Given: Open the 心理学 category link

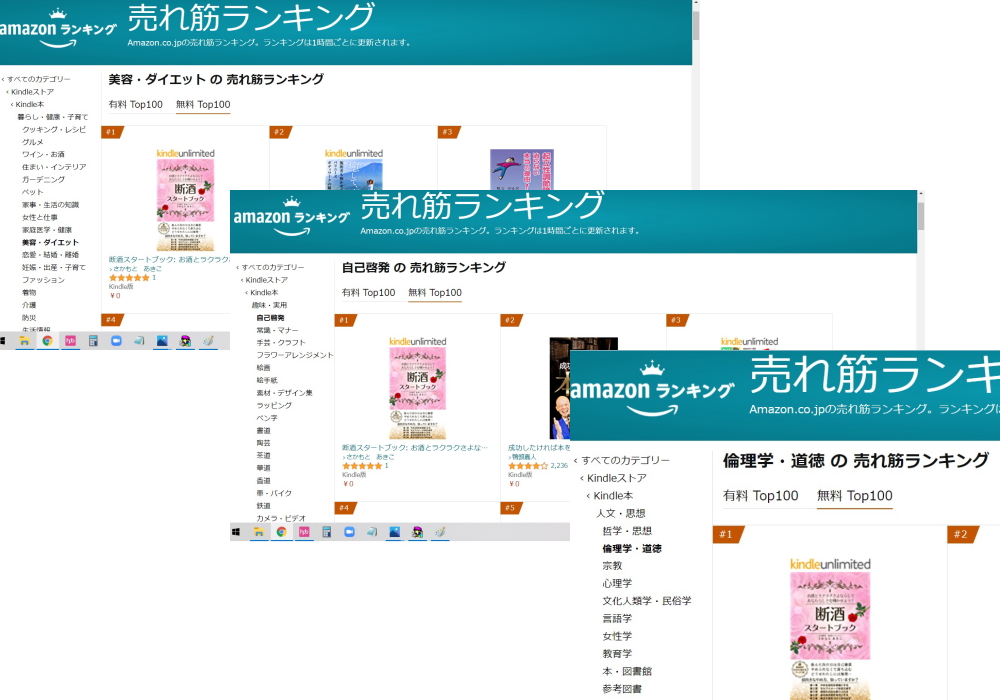Looking at the screenshot, I should (616, 583).
